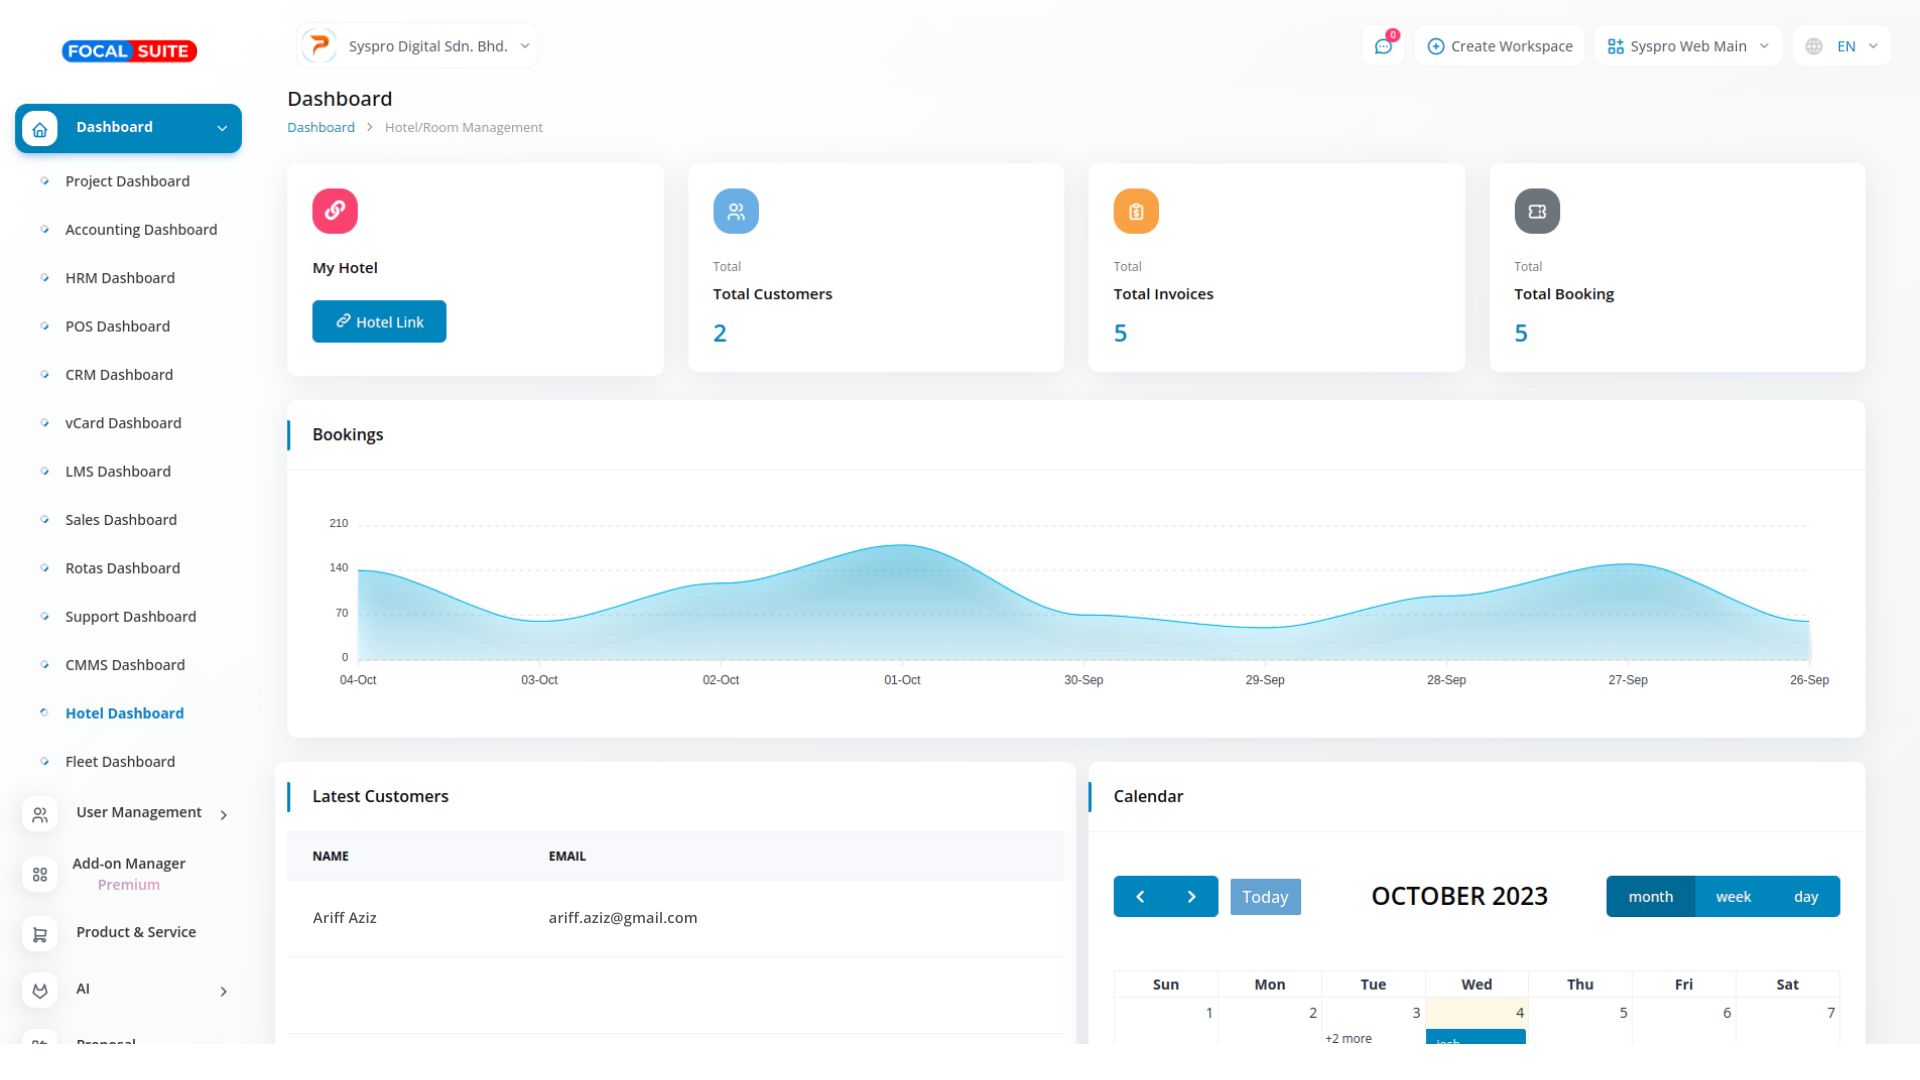Switch calendar to day view
Image resolution: width=1920 pixels, height=1080 pixels.
(1806, 897)
